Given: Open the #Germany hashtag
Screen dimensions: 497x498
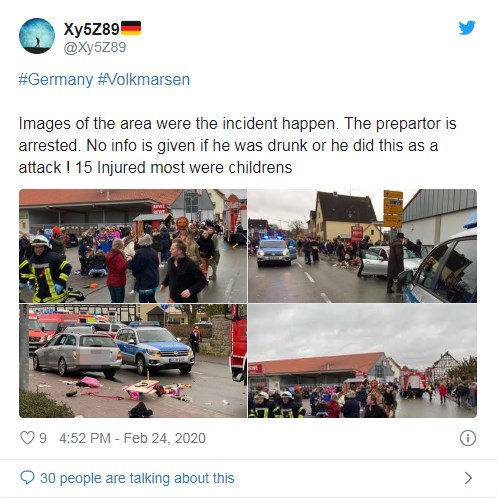Looking at the screenshot, I should tap(56, 80).
